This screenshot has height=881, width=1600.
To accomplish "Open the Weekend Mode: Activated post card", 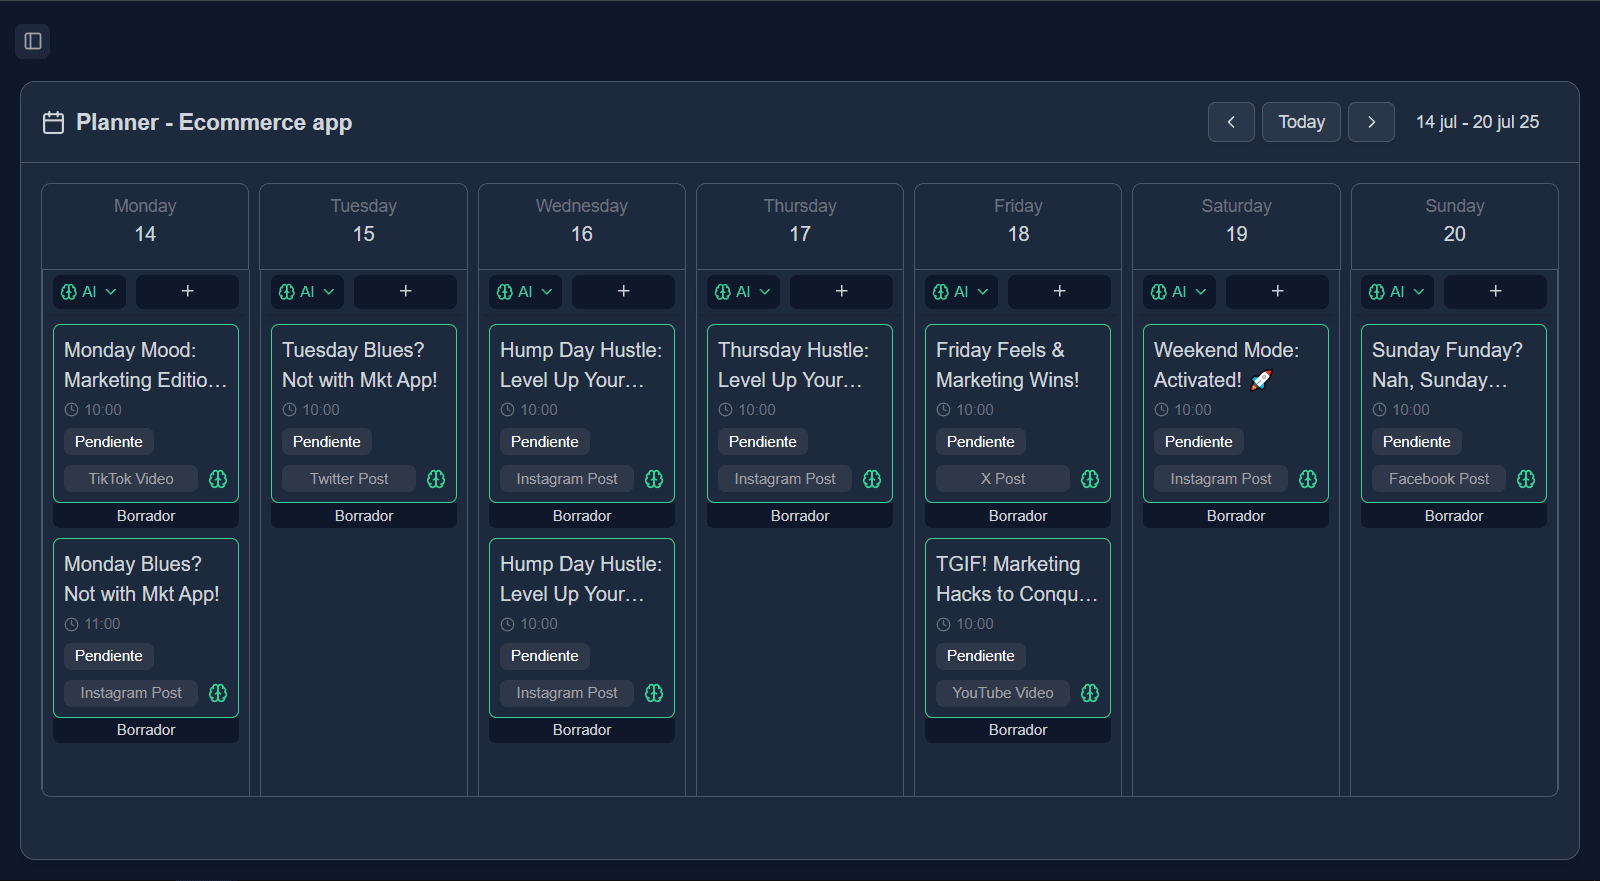I will coord(1235,365).
